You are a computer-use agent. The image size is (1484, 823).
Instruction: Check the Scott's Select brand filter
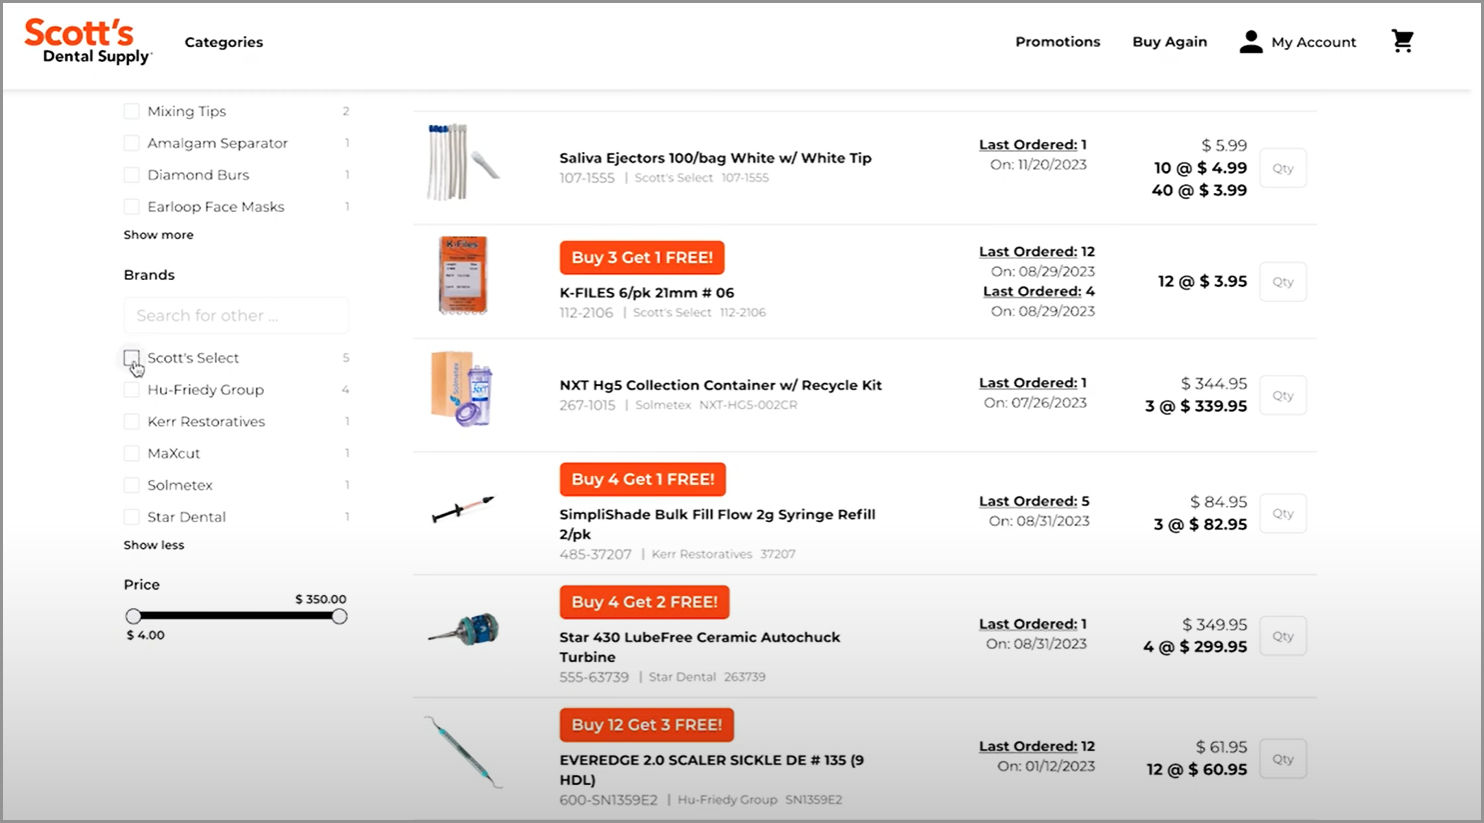(x=131, y=357)
